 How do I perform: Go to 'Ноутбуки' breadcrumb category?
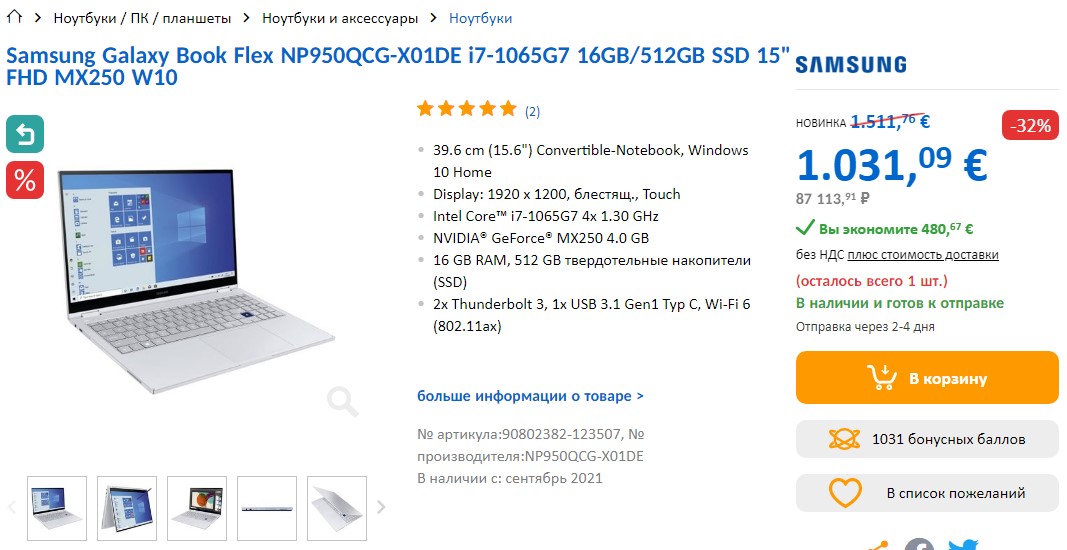point(480,18)
